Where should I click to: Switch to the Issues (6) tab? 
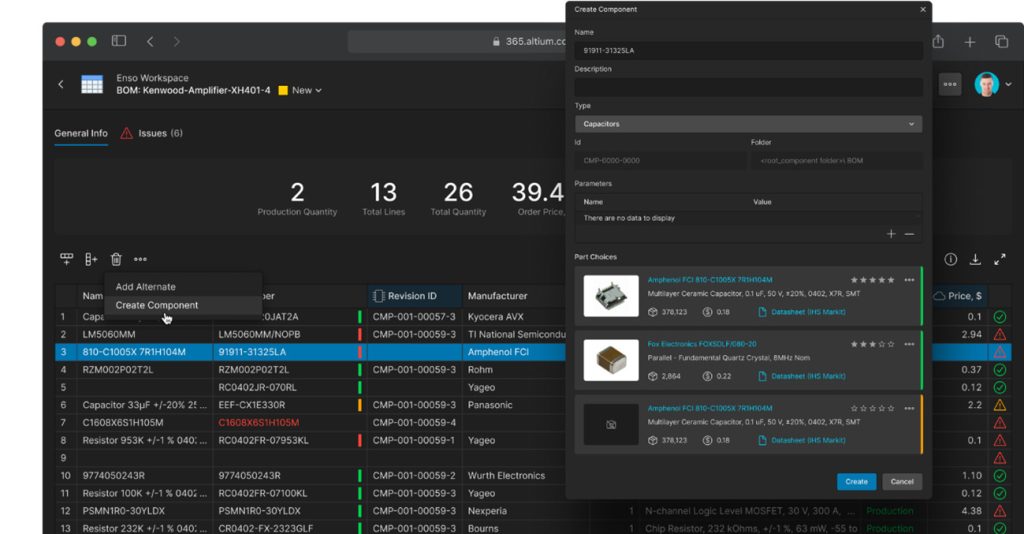pyautogui.click(x=152, y=133)
